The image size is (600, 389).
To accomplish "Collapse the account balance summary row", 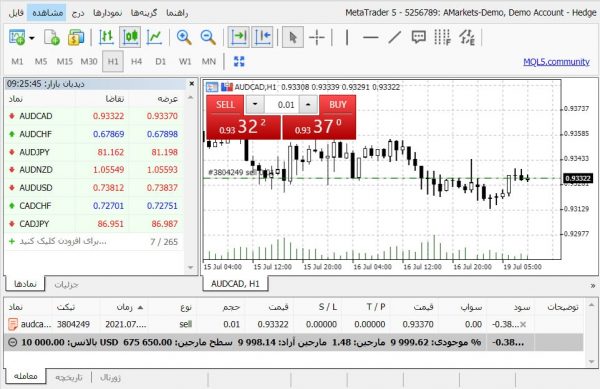I will 12,342.
